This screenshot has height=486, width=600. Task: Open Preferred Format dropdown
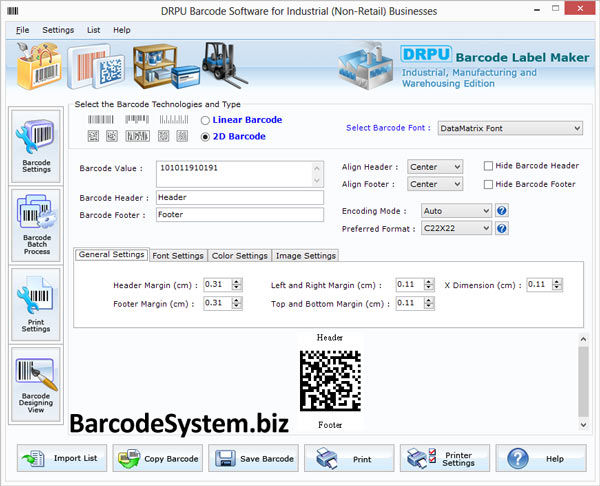456,228
